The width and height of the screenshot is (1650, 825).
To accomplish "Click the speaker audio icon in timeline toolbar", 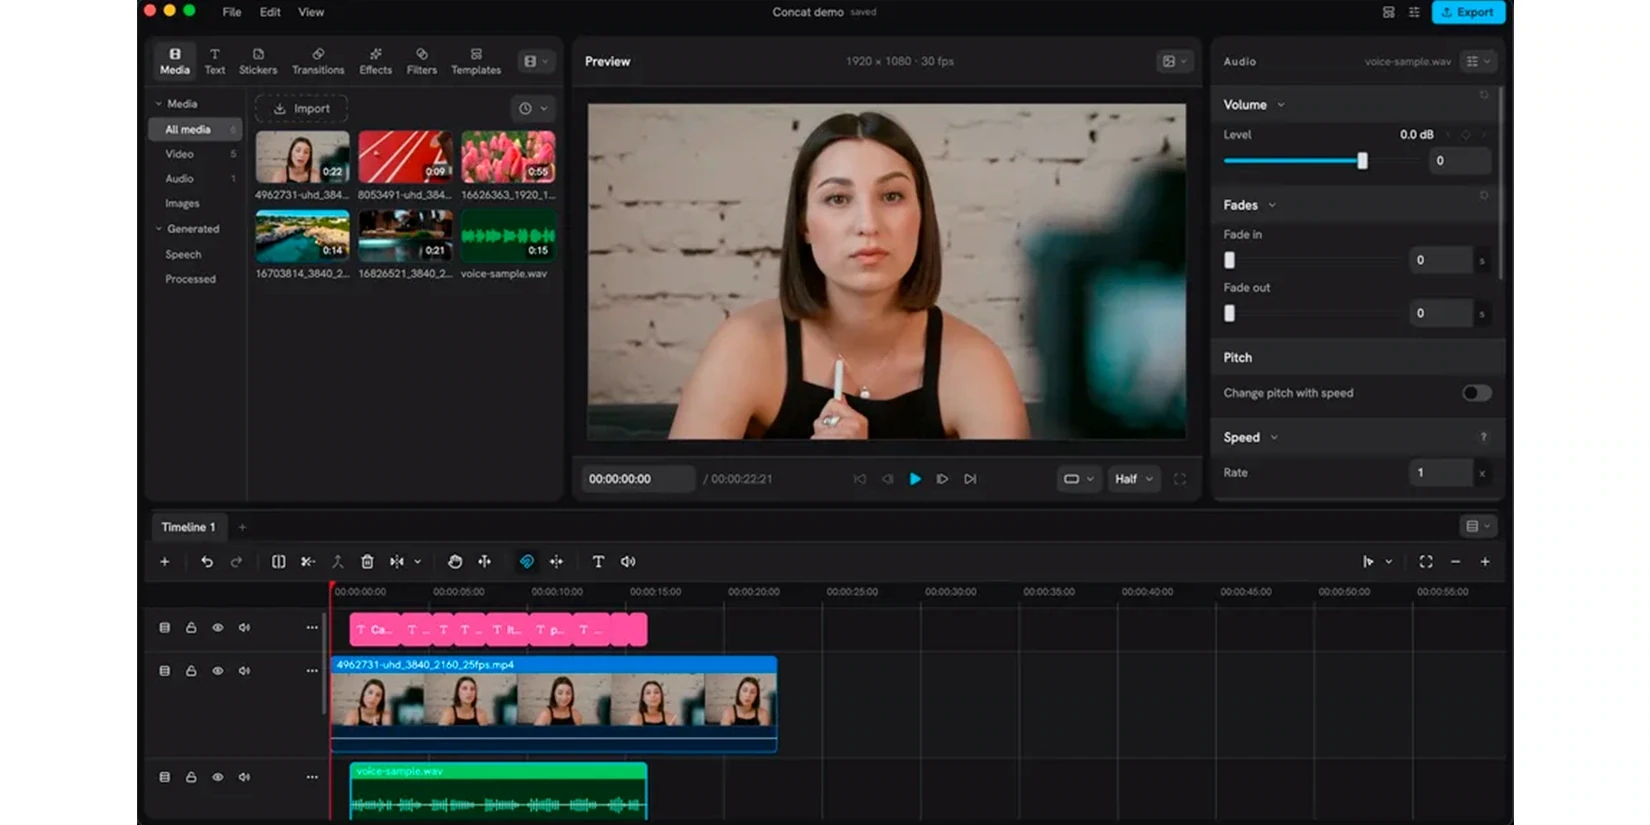I will [x=628, y=562].
